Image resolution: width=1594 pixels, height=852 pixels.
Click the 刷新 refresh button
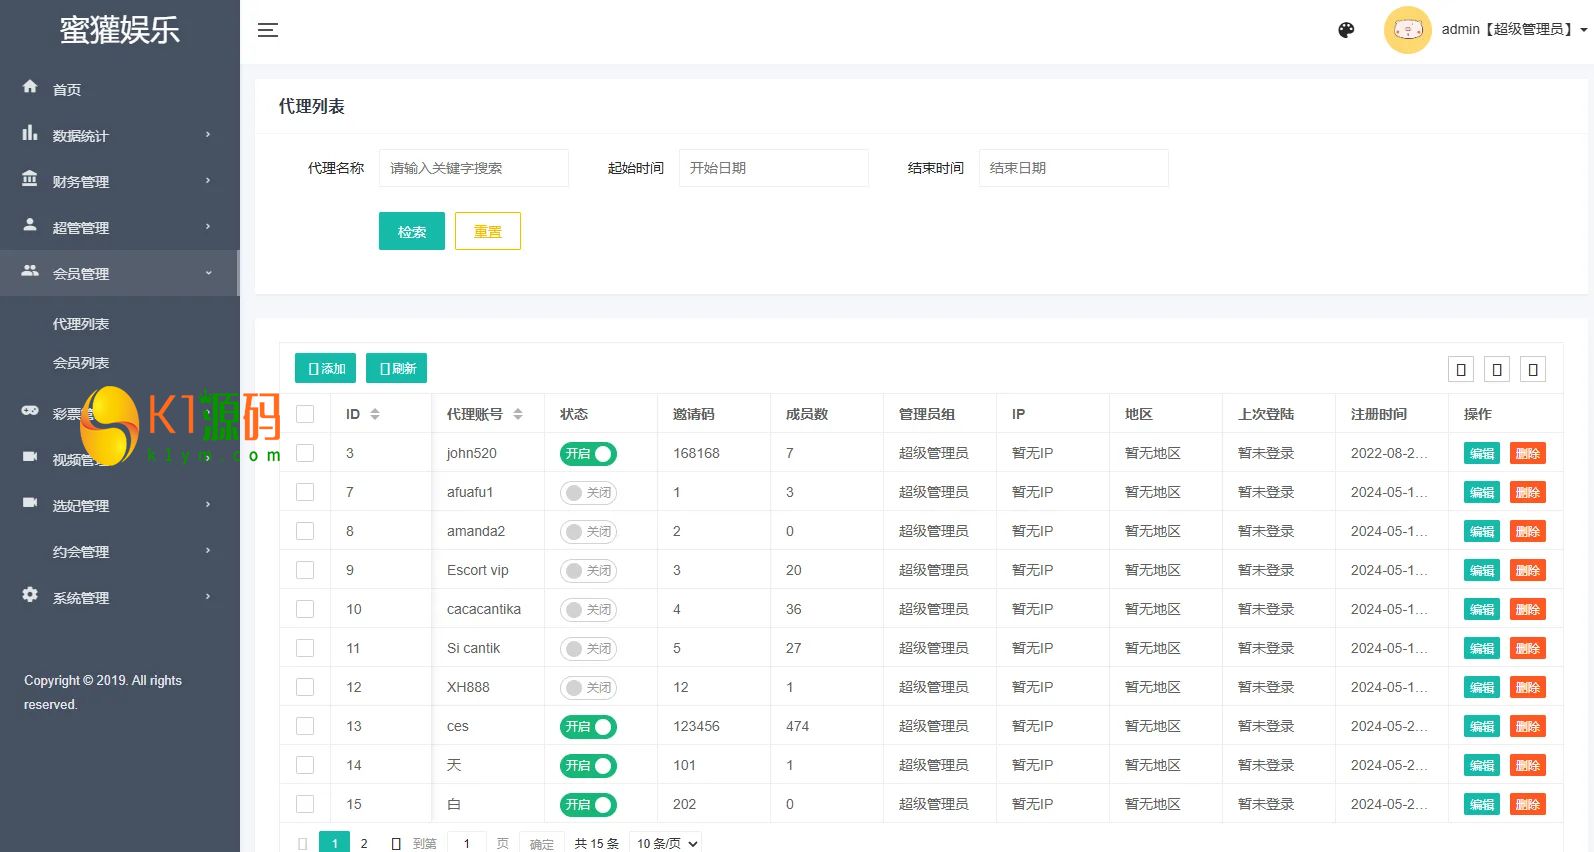point(397,368)
